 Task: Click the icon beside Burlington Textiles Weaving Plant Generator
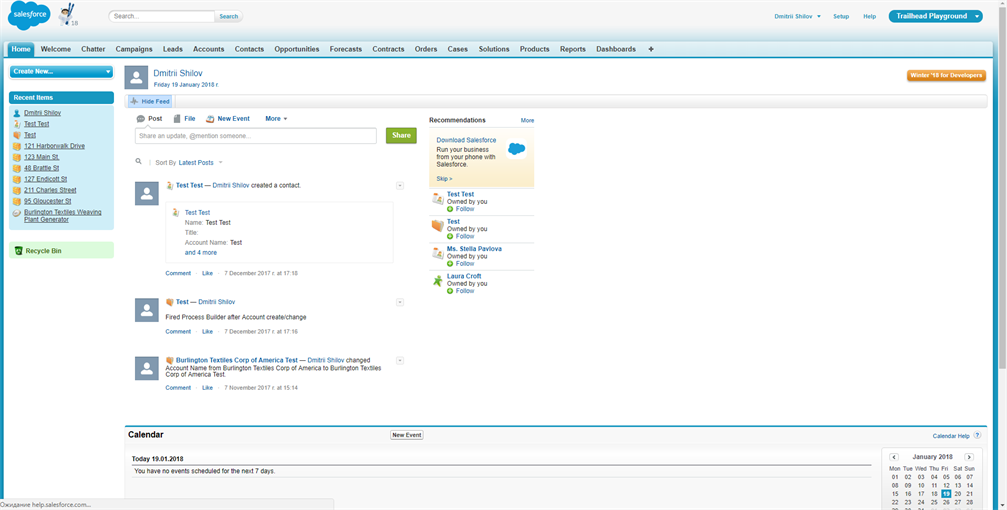pyautogui.click(x=17, y=213)
